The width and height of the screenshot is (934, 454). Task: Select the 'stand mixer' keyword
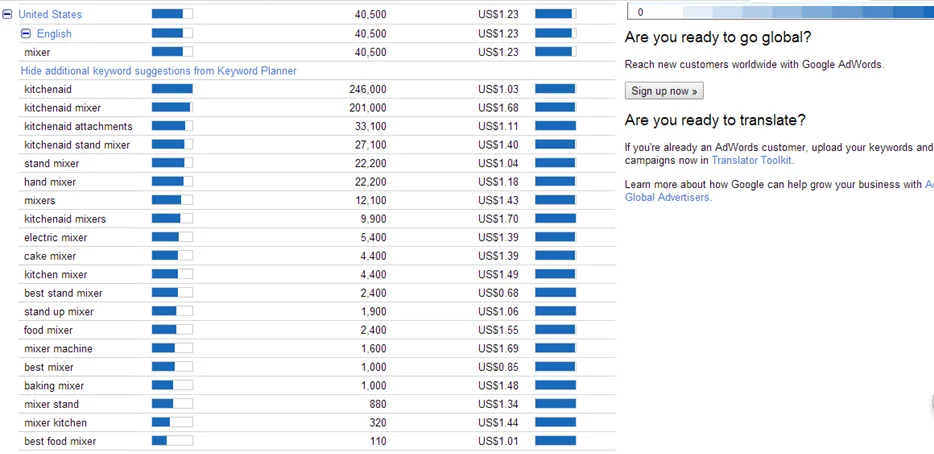(51, 163)
